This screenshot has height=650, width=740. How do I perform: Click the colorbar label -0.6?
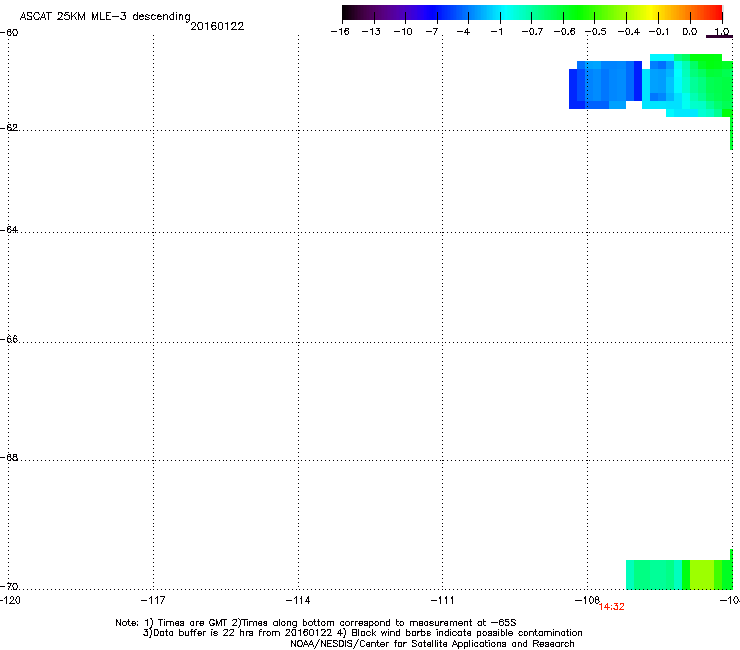pyautogui.click(x=564, y=32)
